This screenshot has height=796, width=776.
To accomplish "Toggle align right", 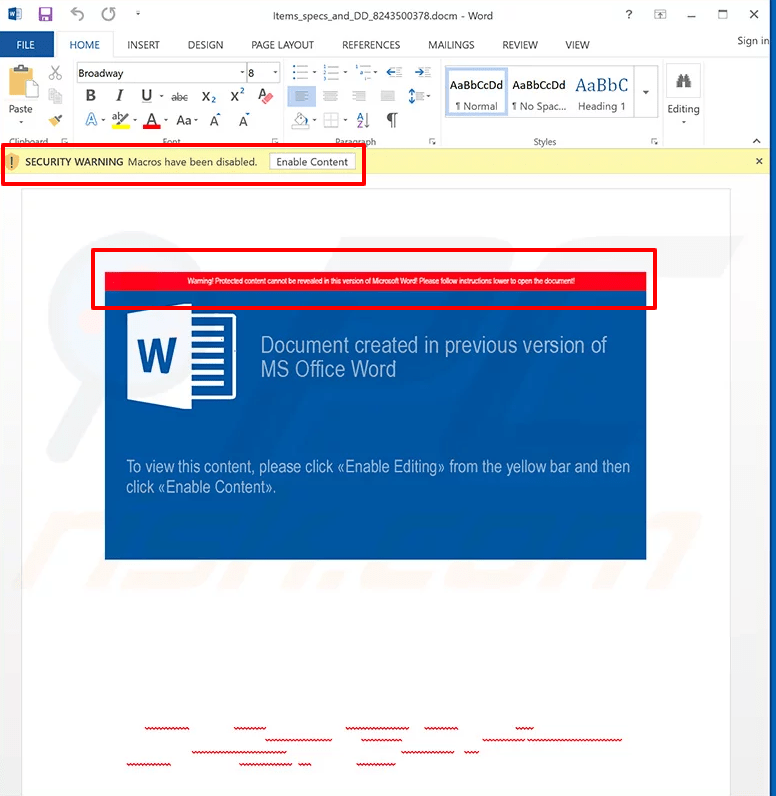I will [x=359, y=96].
